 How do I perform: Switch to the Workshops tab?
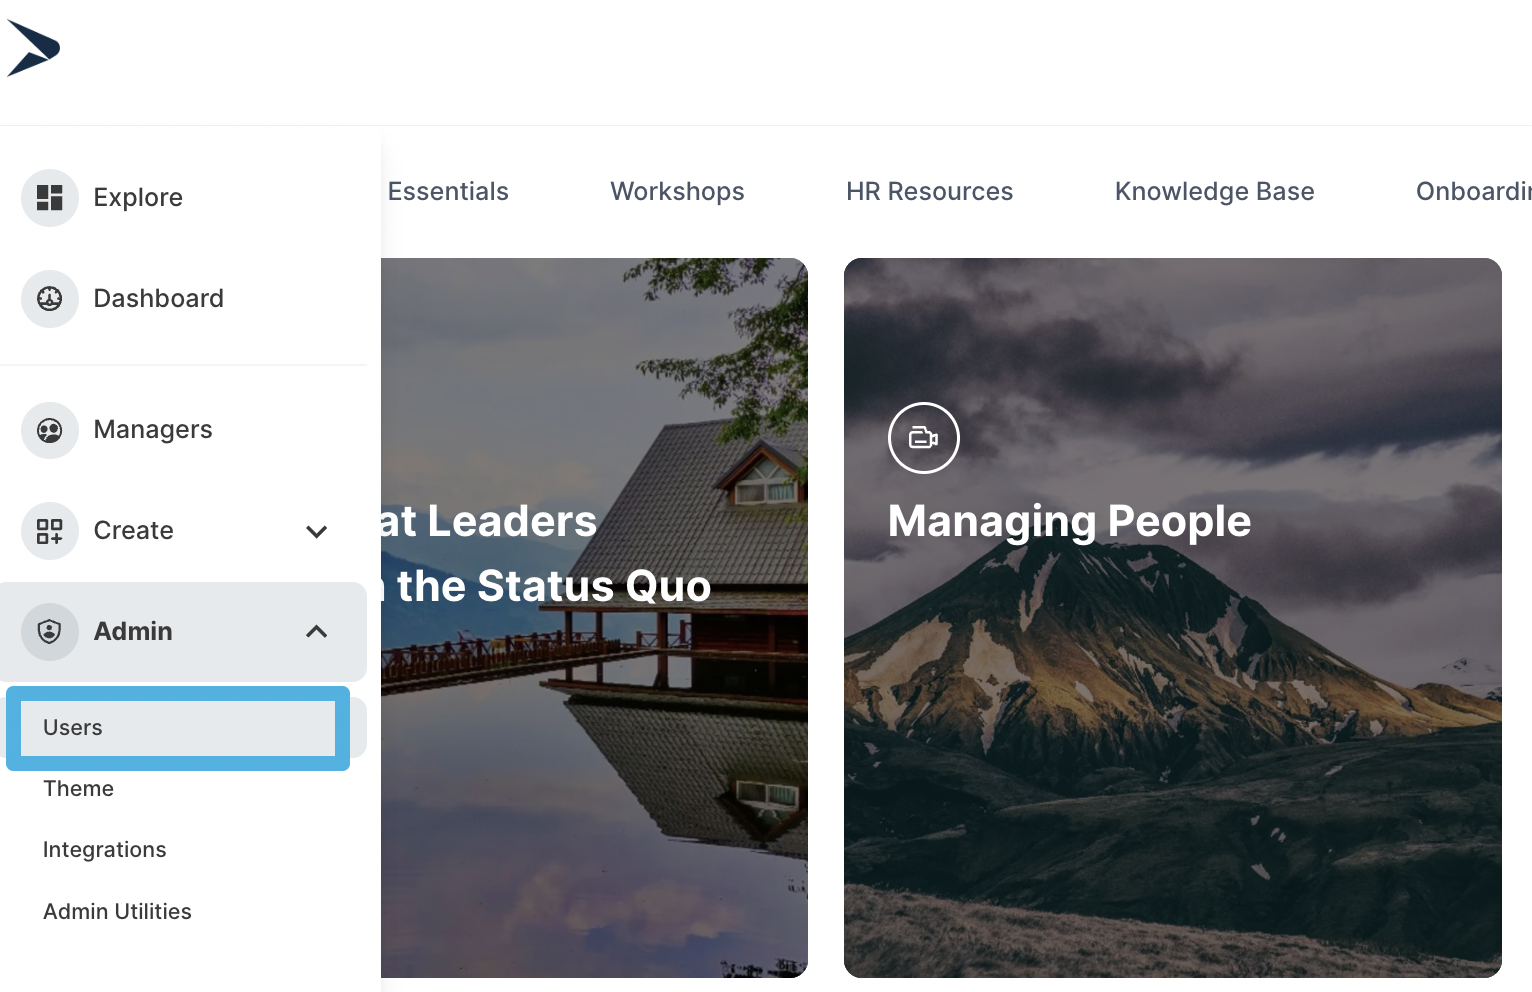click(677, 192)
